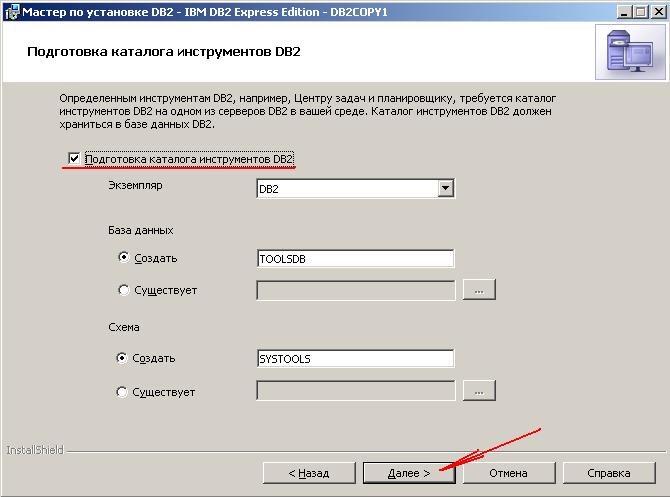
Task: Proceed with the 'Далее >' button
Action: click(x=409, y=473)
